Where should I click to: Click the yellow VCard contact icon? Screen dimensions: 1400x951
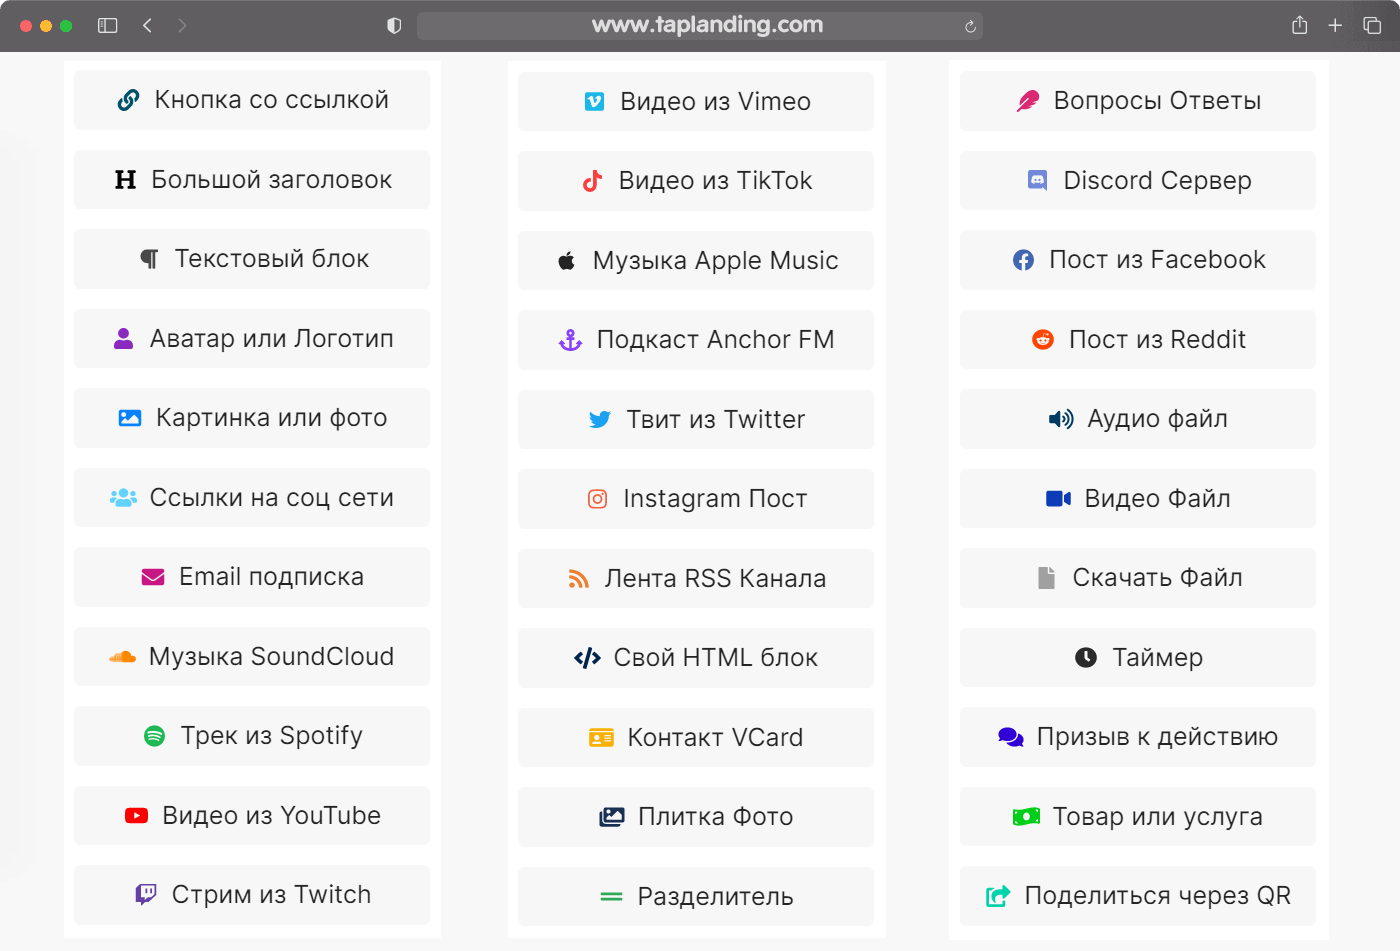pos(601,738)
